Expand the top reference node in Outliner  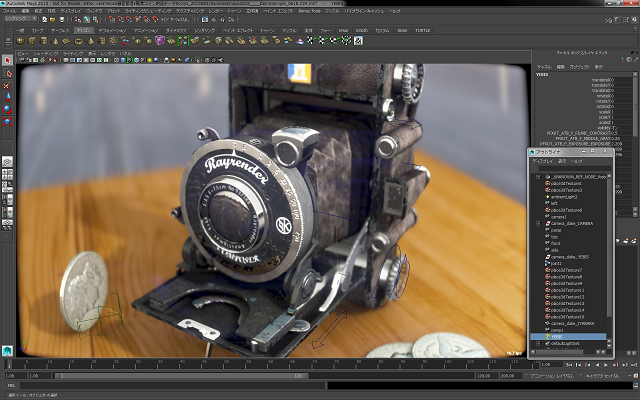coord(538,177)
